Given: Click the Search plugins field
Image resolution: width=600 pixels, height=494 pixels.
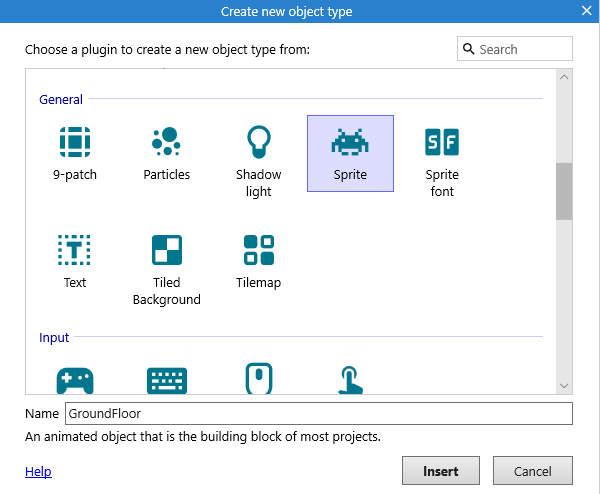Looking at the screenshot, I should coord(524,49).
